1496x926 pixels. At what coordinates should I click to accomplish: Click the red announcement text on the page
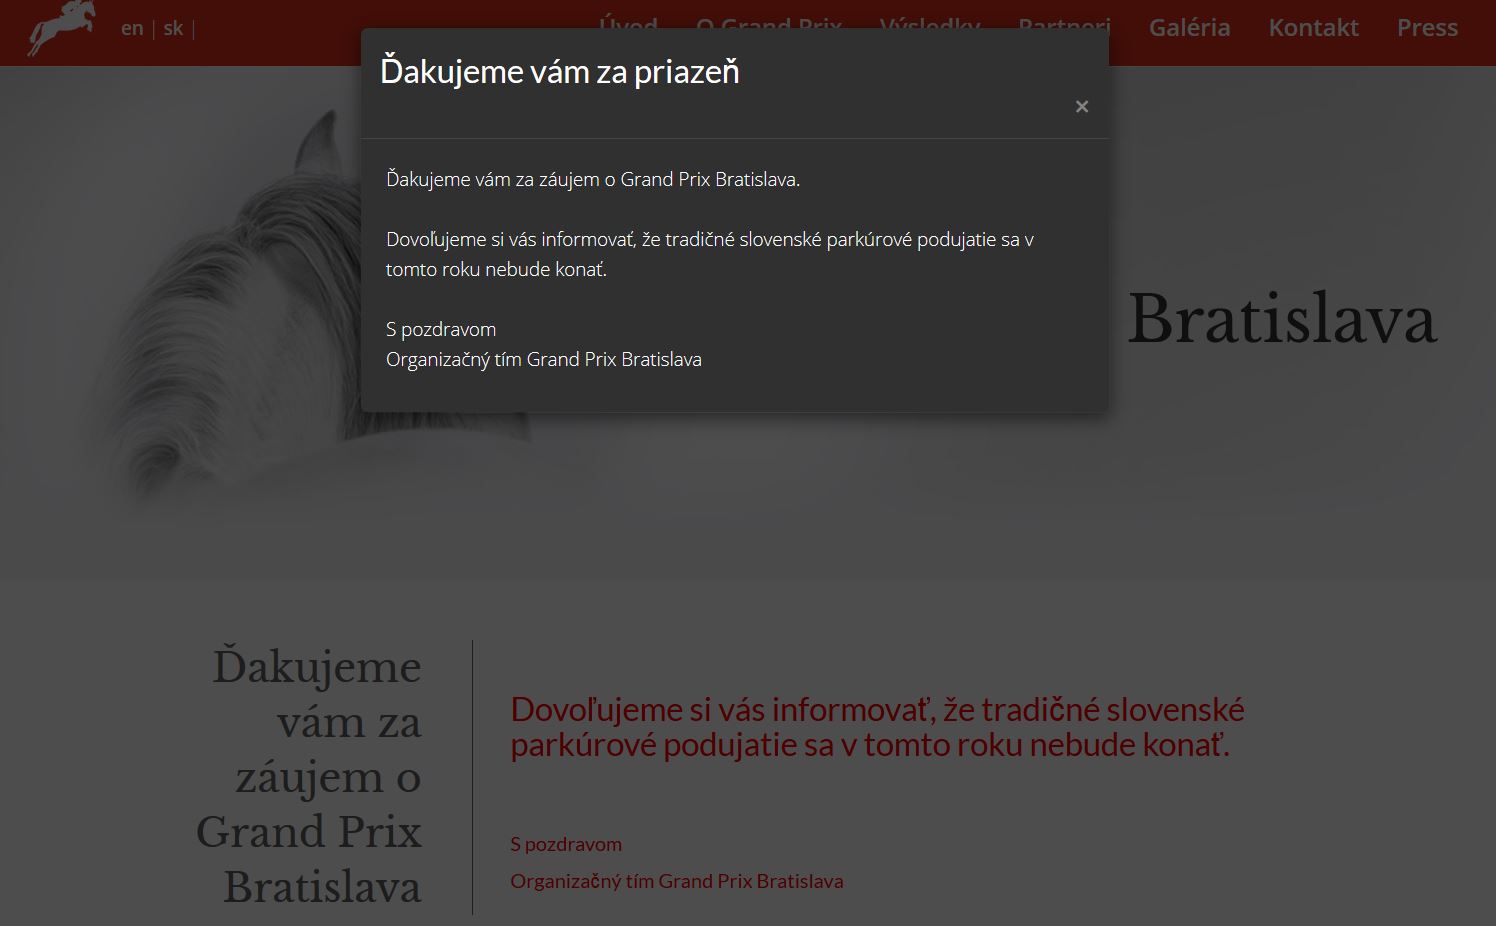[876, 727]
